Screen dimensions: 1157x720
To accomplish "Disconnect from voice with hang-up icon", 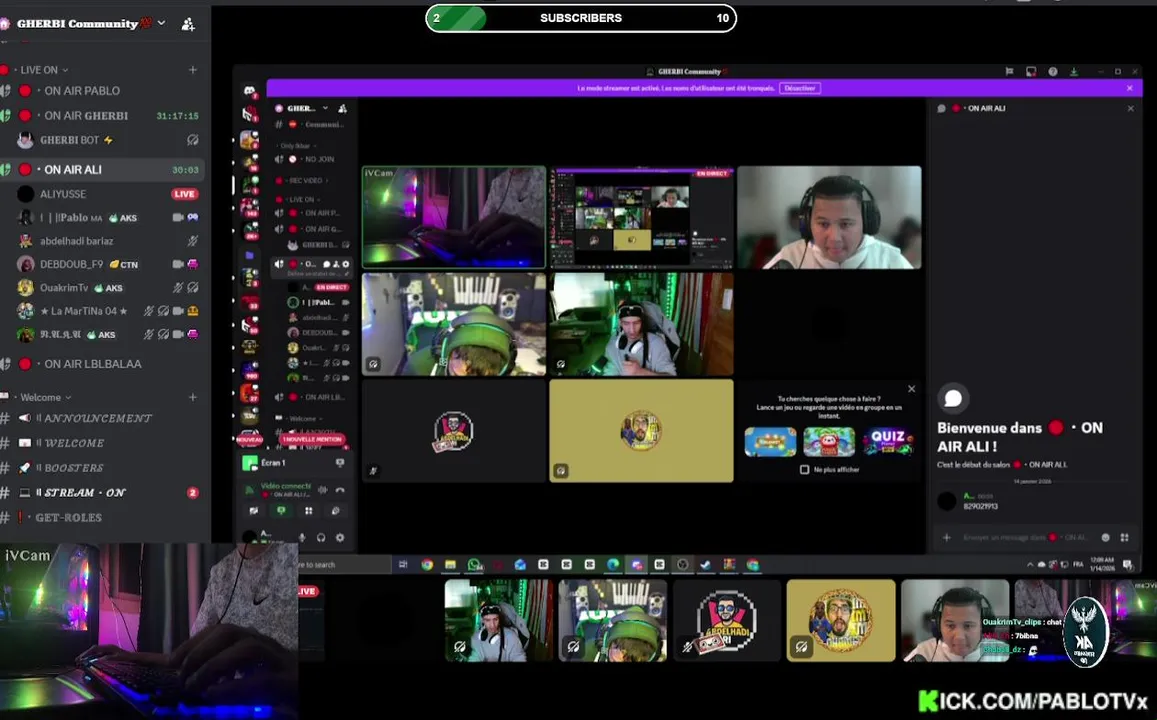I will click(x=340, y=490).
